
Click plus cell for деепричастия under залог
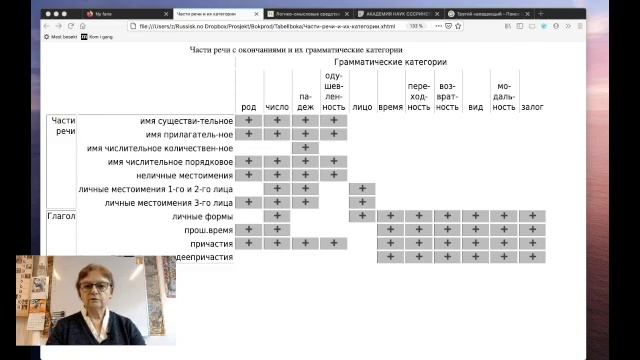coord(532,257)
